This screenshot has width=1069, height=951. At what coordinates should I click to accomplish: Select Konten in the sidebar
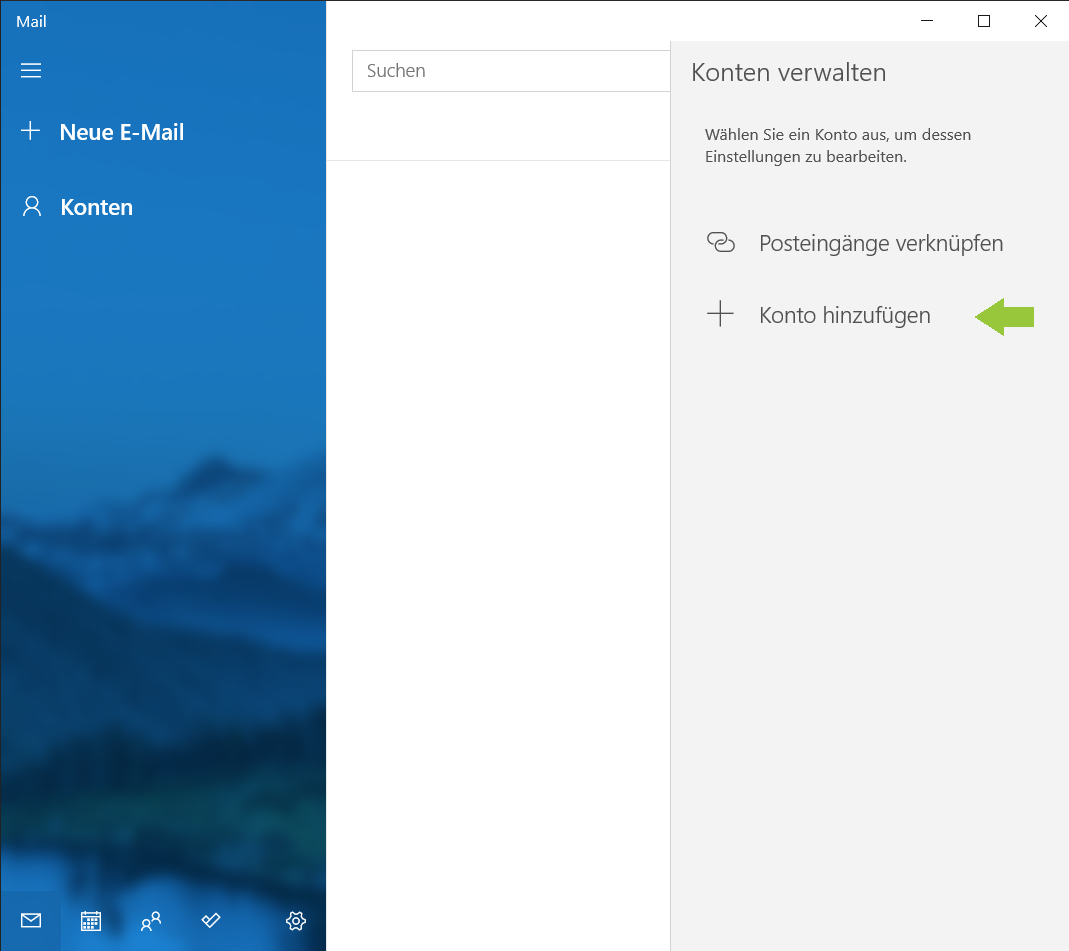pos(97,207)
